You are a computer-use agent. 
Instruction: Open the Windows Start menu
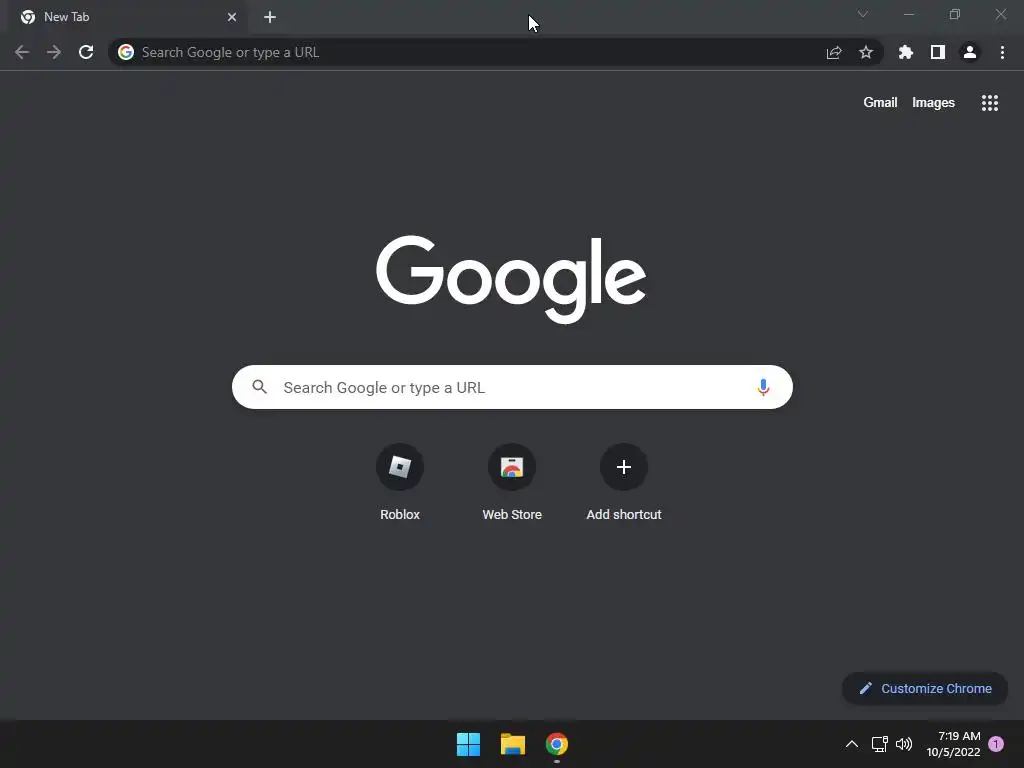(x=468, y=744)
